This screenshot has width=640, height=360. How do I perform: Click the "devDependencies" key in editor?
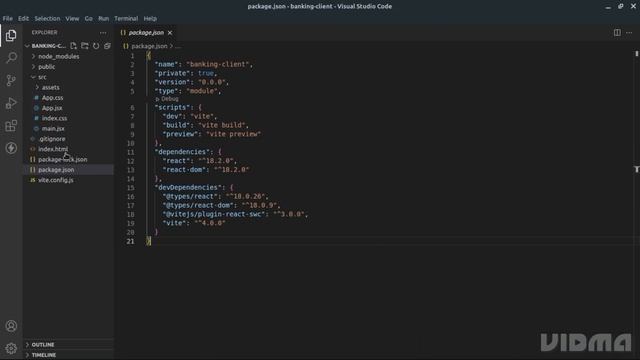(x=188, y=187)
